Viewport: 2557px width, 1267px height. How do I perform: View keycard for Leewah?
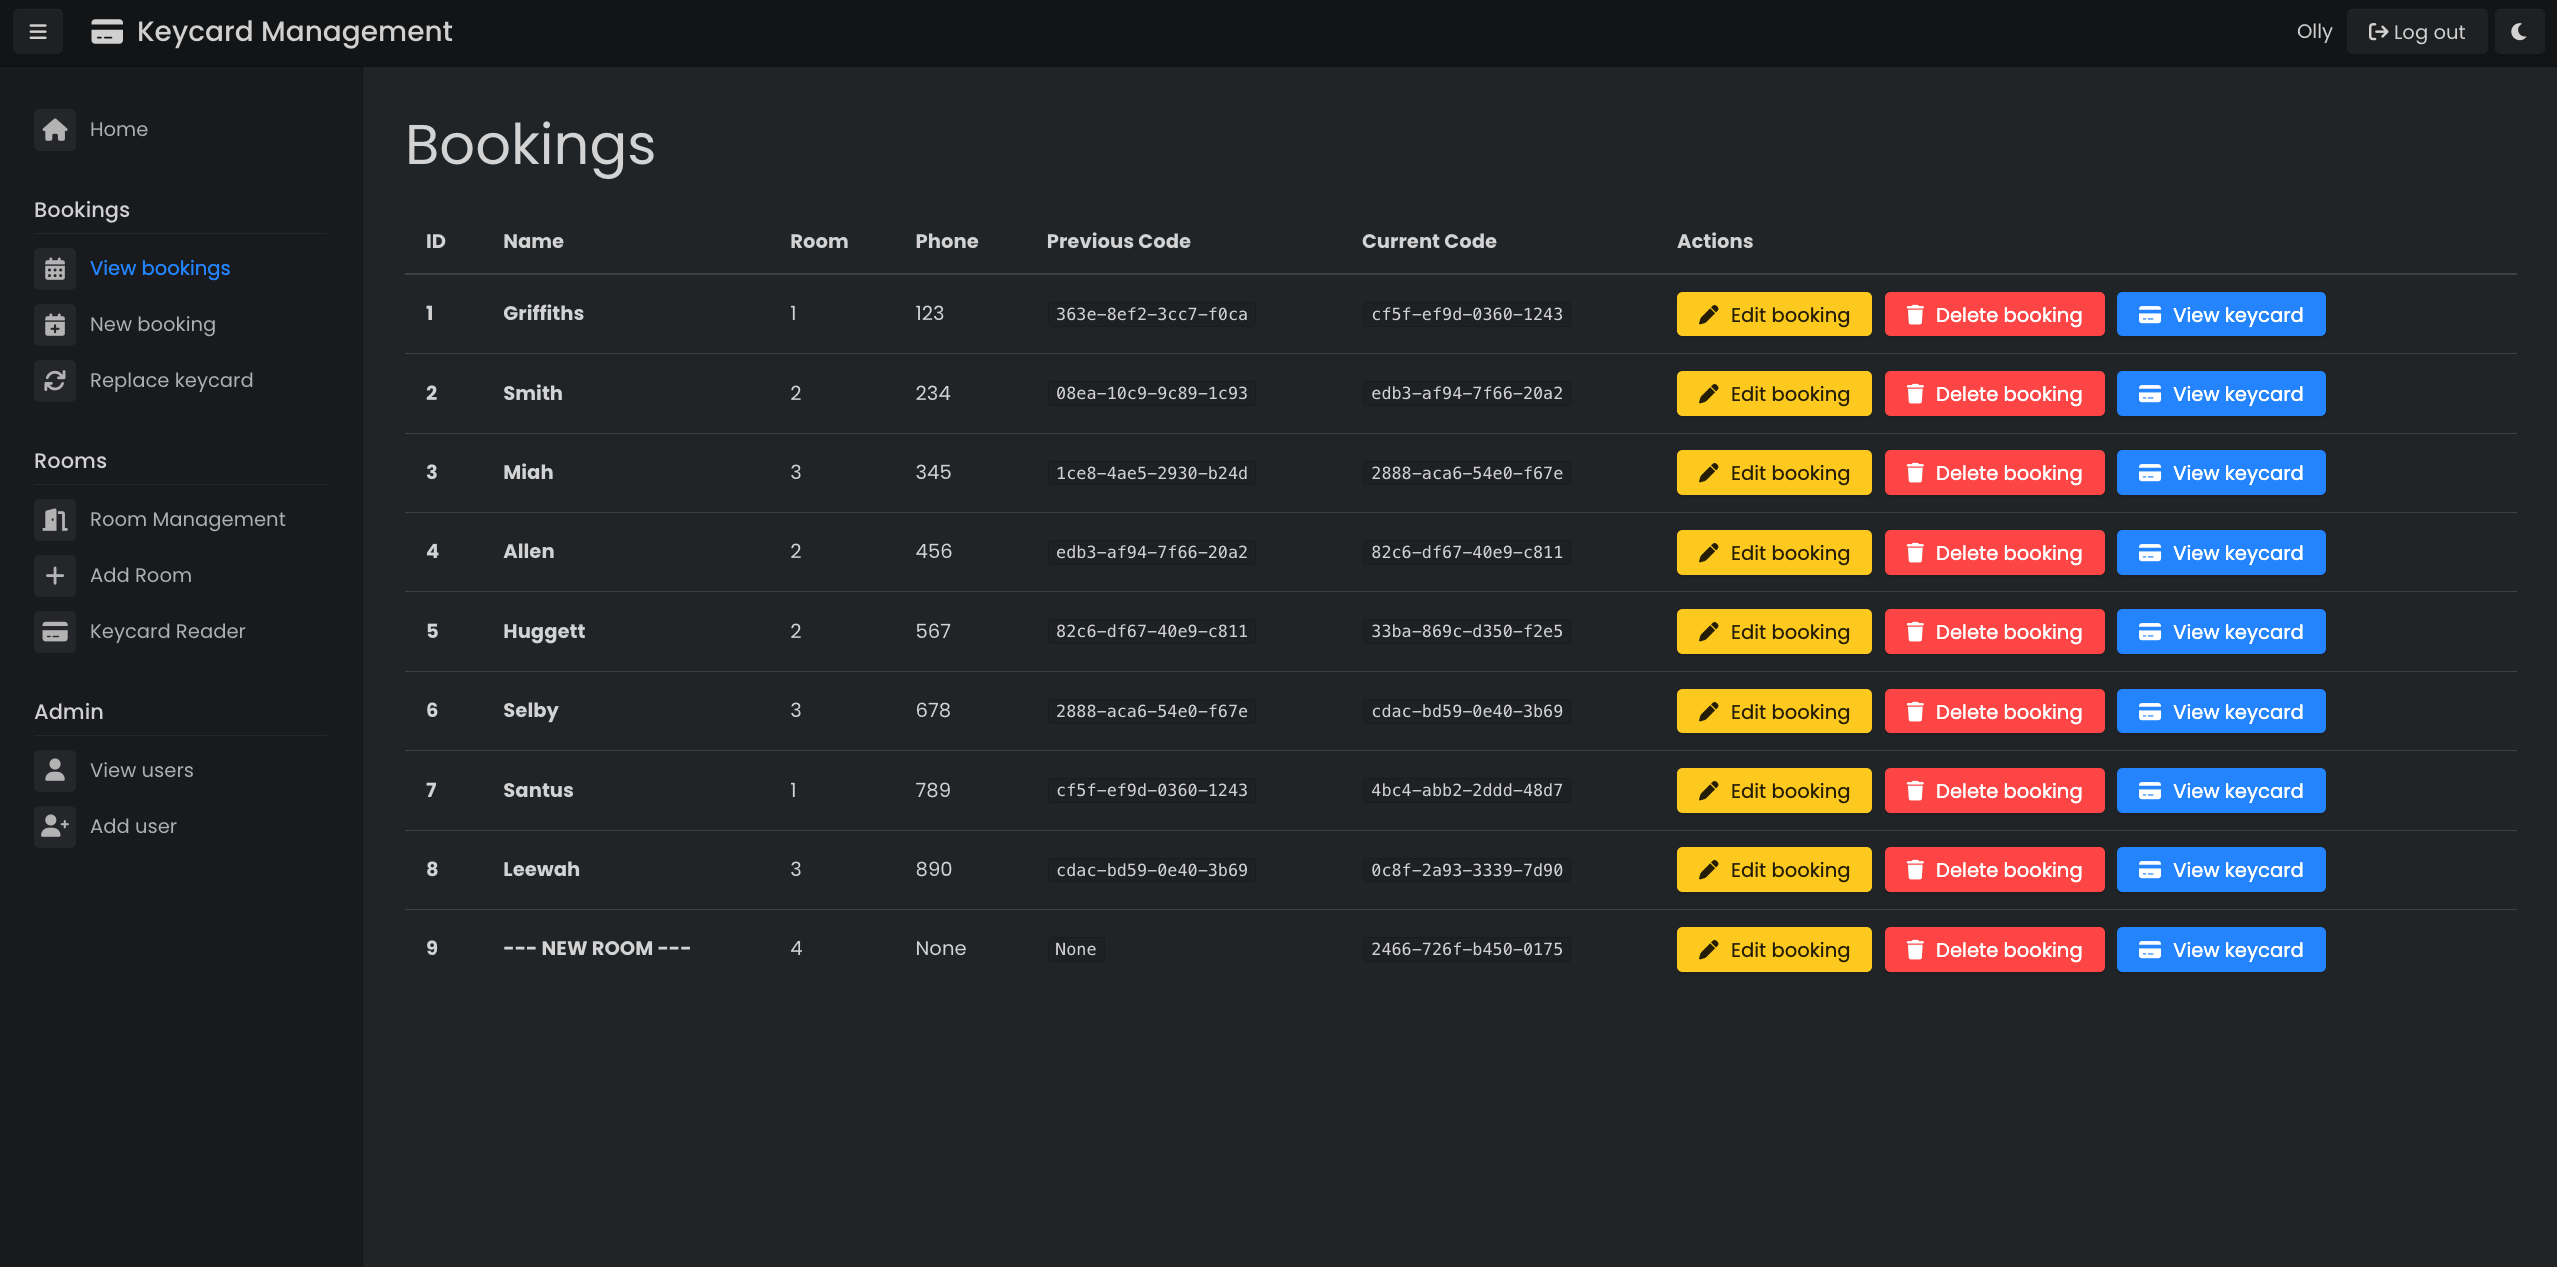coord(2220,870)
